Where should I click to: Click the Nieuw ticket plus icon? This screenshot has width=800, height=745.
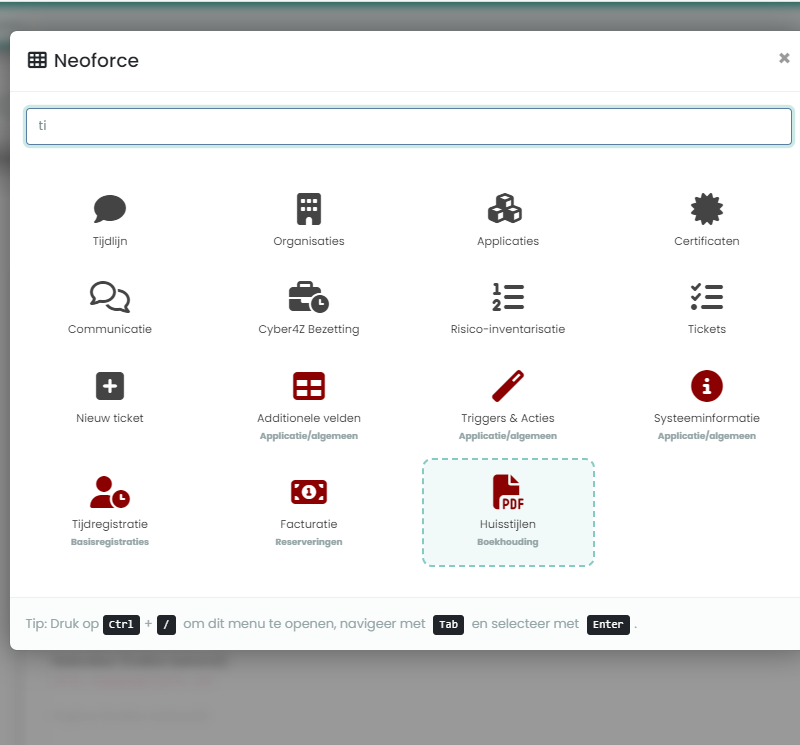(110, 386)
